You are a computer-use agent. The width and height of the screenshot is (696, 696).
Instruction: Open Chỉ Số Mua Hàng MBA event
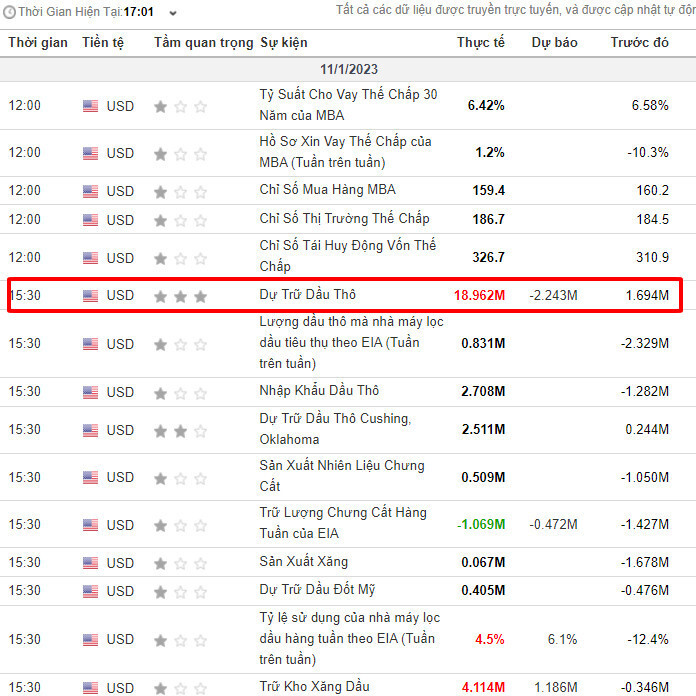pyautogui.click(x=328, y=190)
